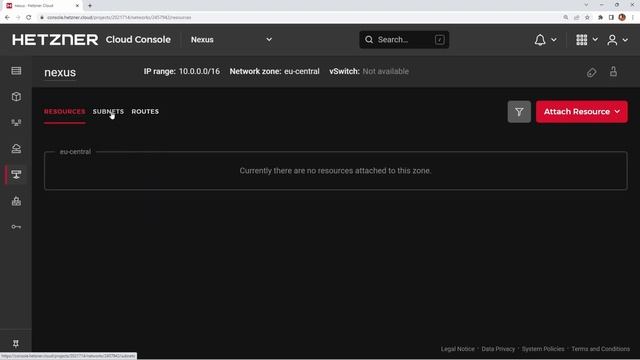Switch to the Routes tab
The image size is (640, 360).
coord(145,111)
